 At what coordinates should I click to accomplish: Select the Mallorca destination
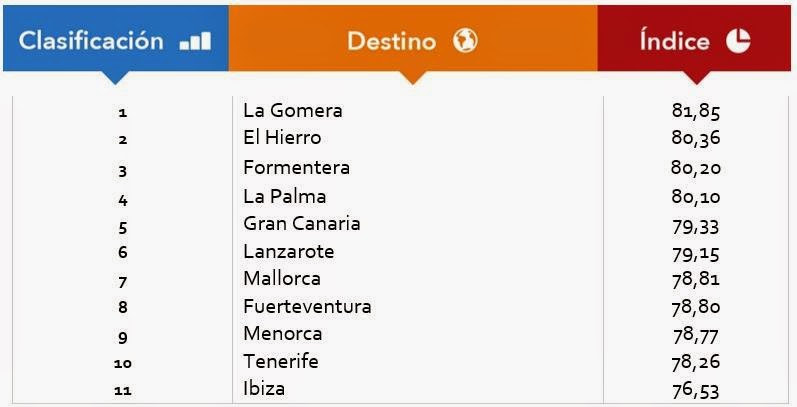[282, 278]
